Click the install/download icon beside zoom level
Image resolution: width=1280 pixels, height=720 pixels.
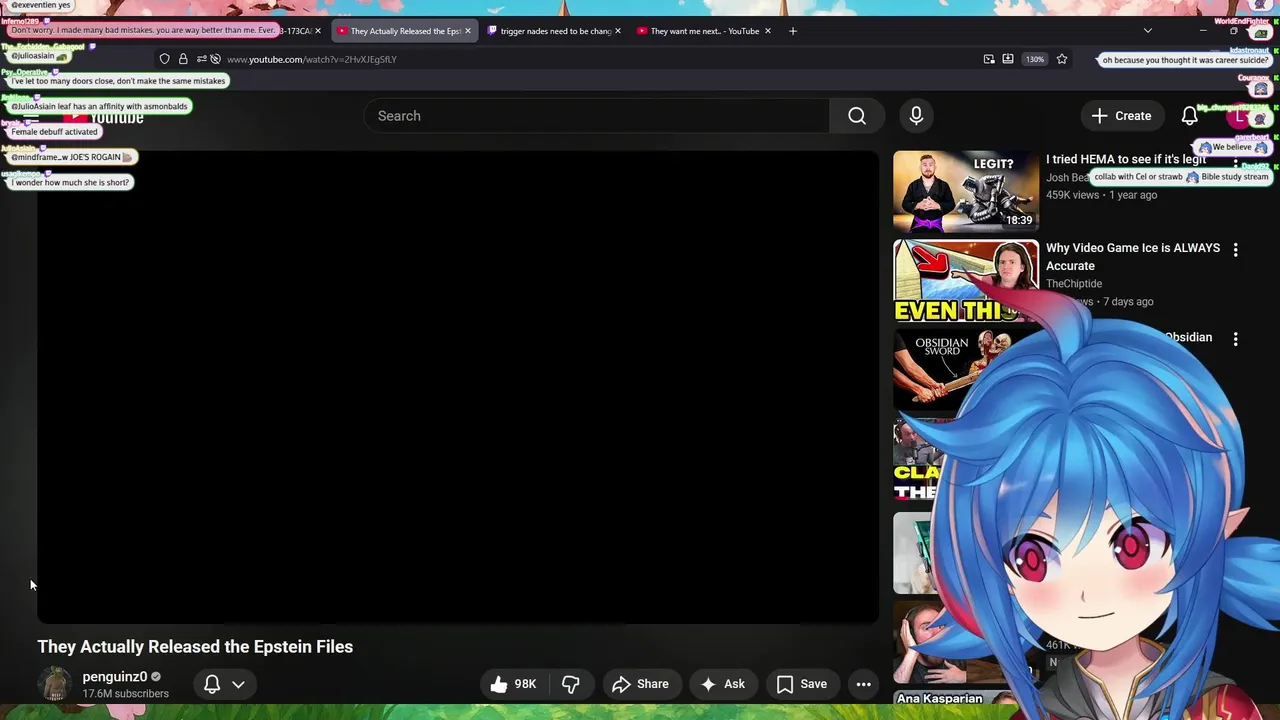point(1008,59)
